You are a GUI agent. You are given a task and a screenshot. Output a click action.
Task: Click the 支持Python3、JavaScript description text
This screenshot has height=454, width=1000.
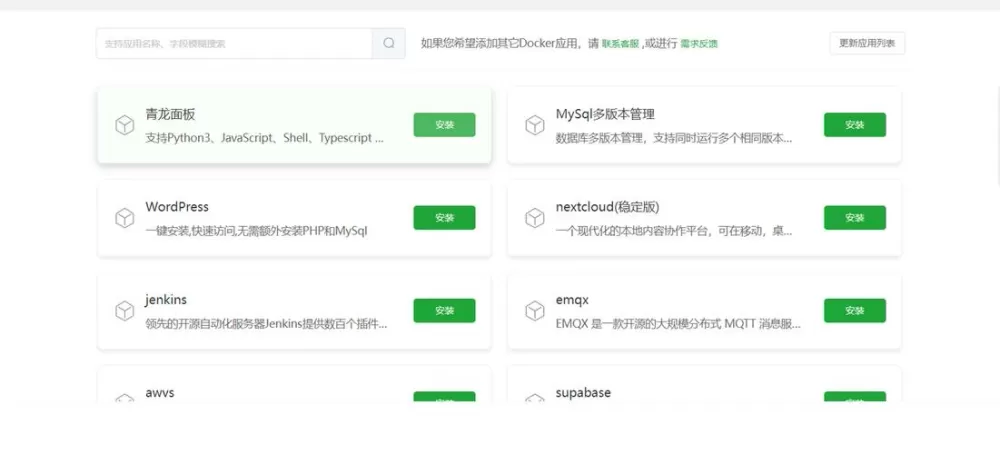point(265,138)
